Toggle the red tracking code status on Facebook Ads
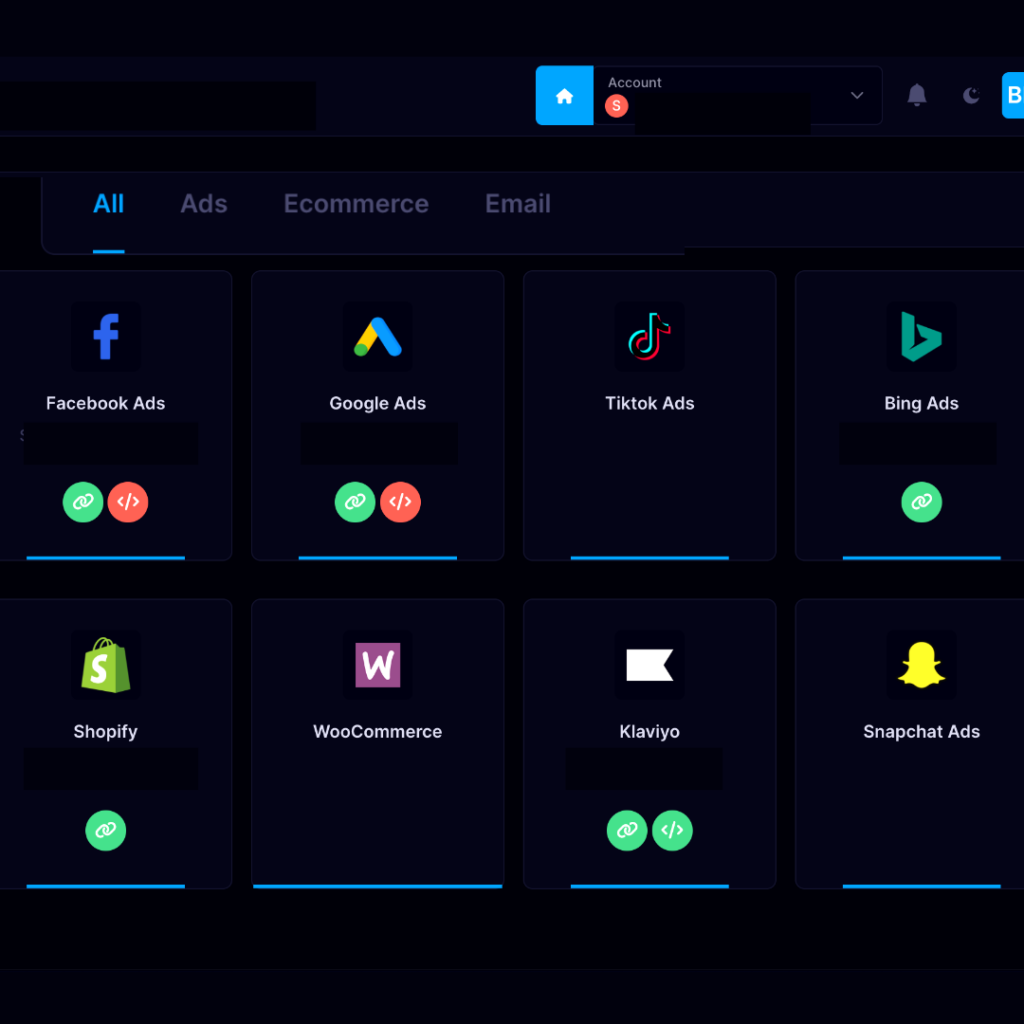 click(128, 502)
